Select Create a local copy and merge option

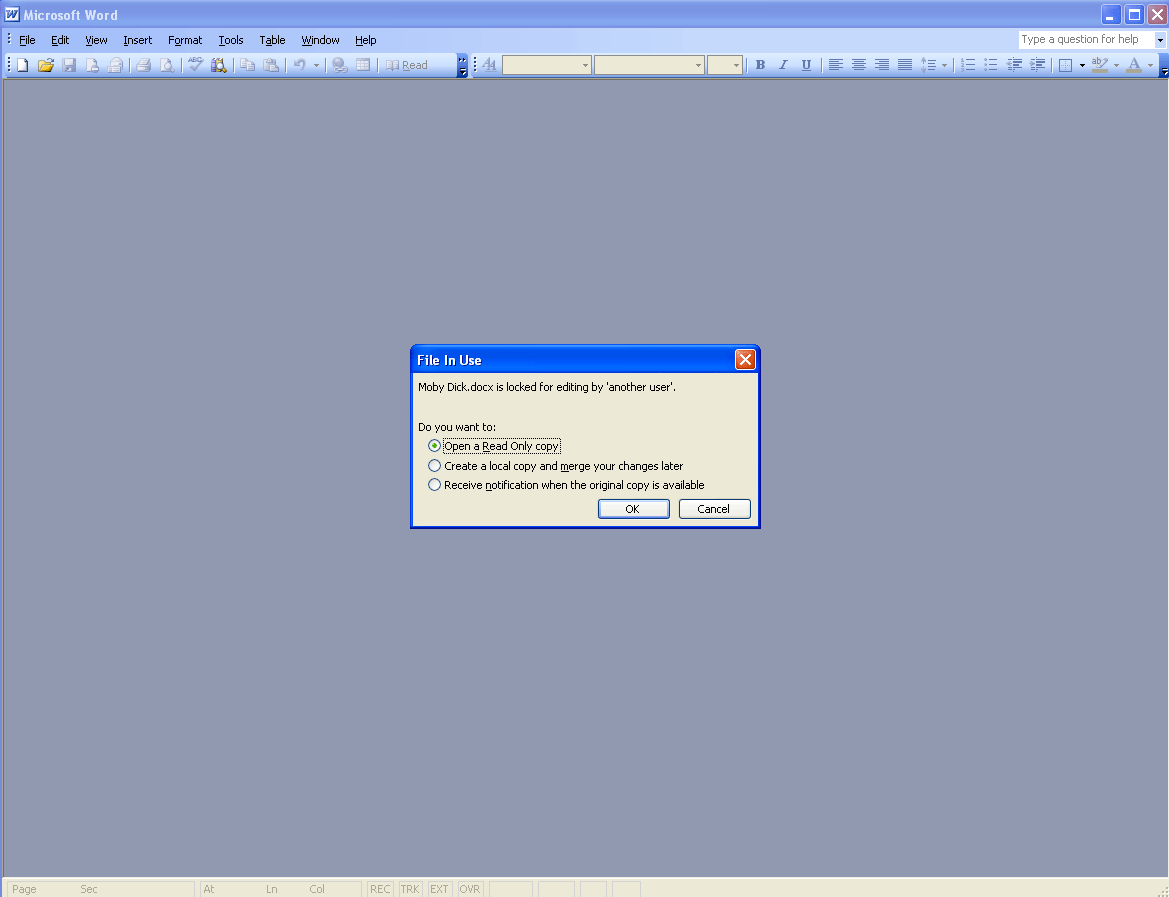(x=555, y=466)
